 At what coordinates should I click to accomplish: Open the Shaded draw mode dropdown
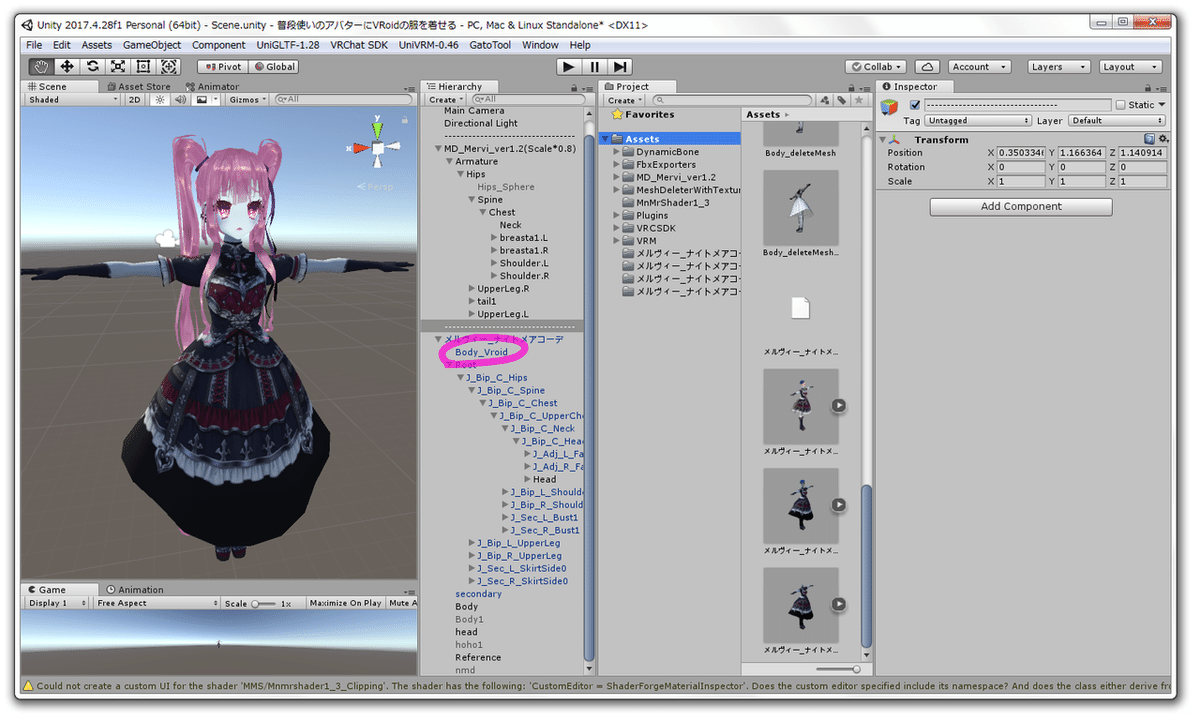(x=73, y=99)
